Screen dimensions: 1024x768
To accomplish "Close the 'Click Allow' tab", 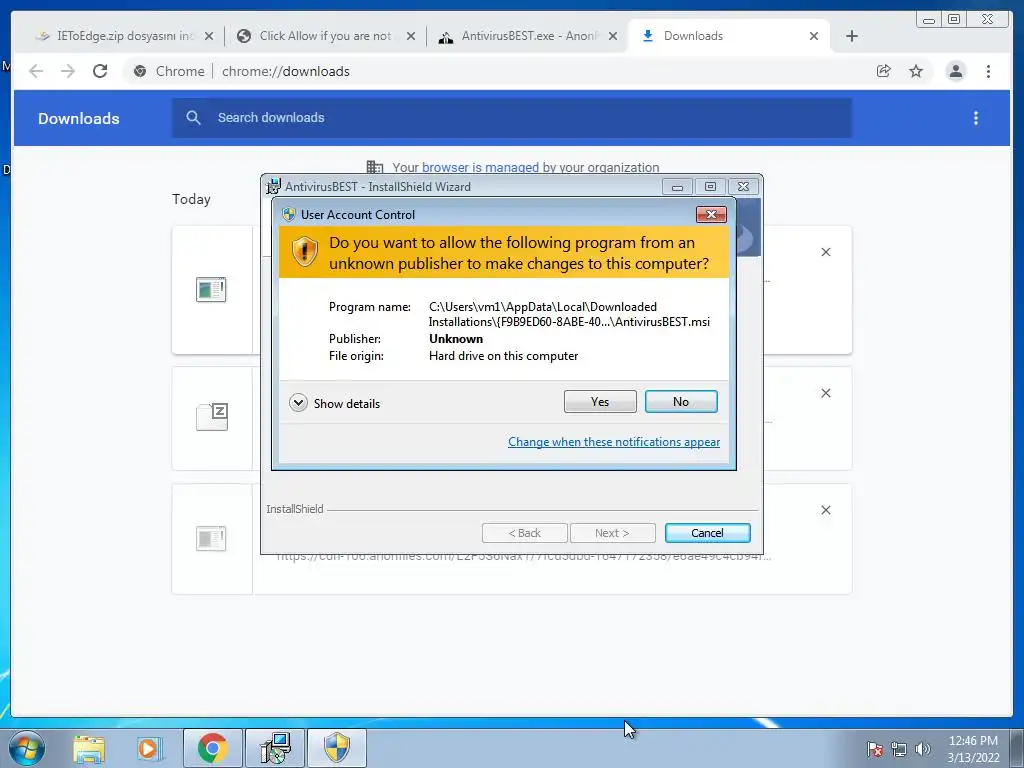I will tap(411, 37).
